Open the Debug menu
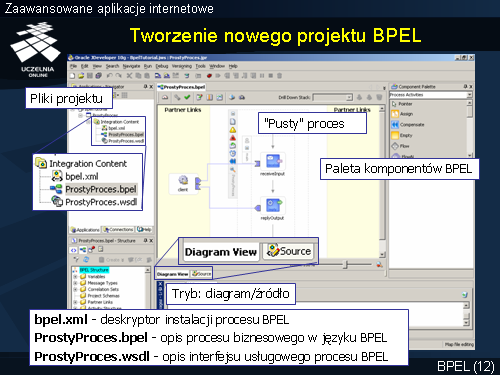Viewport: 500px width, 375px height. [162, 66]
